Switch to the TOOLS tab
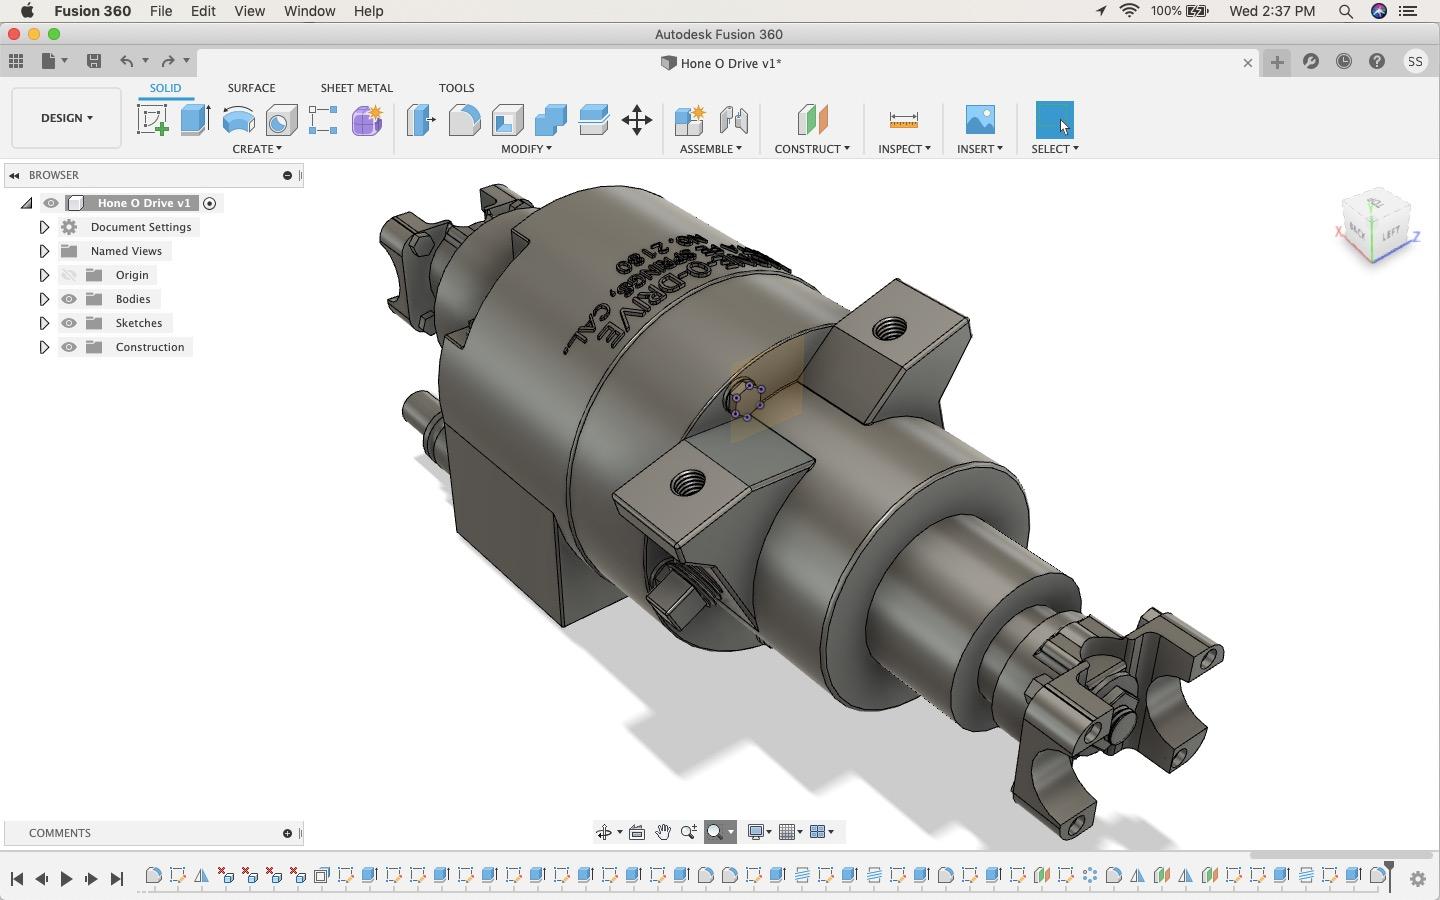This screenshot has width=1440, height=900. click(x=456, y=88)
